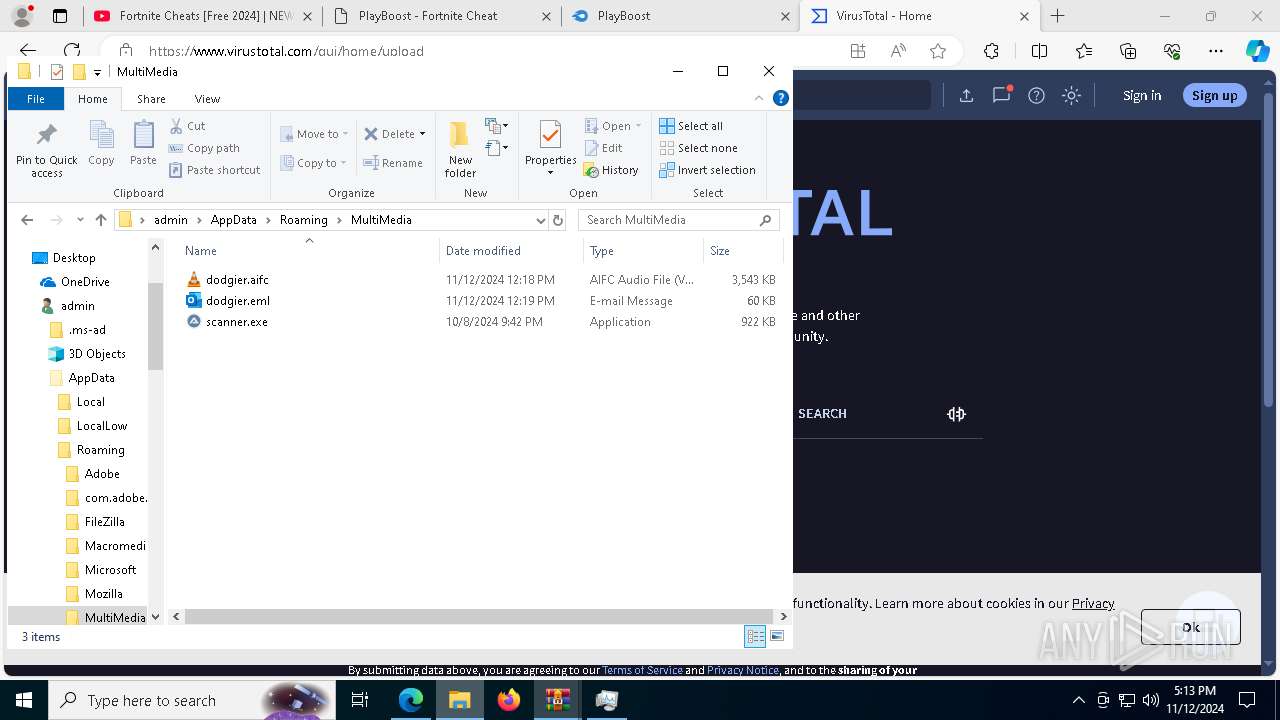The height and width of the screenshot is (720, 1280).
Task: Toggle VirusTotal light/dark theme icon
Action: coord(1071,96)
